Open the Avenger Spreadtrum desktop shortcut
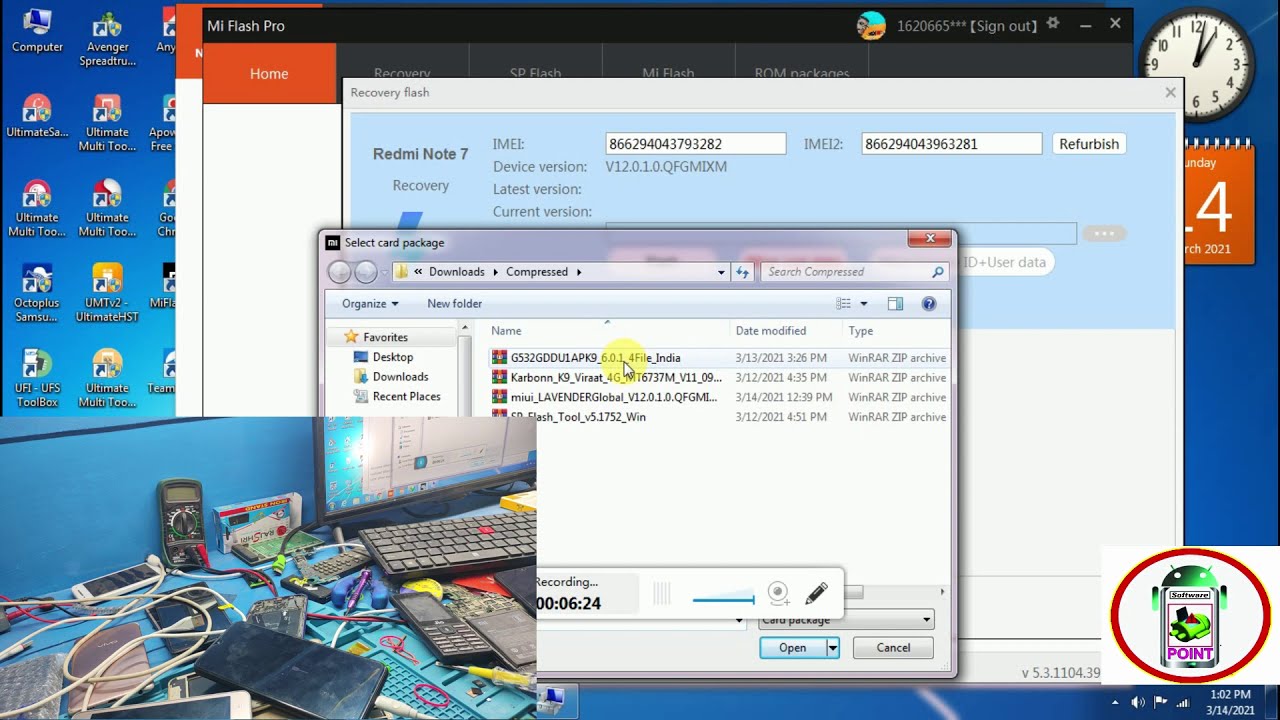The height and width of the screenshot is (720, 1280). coord(107,38)
